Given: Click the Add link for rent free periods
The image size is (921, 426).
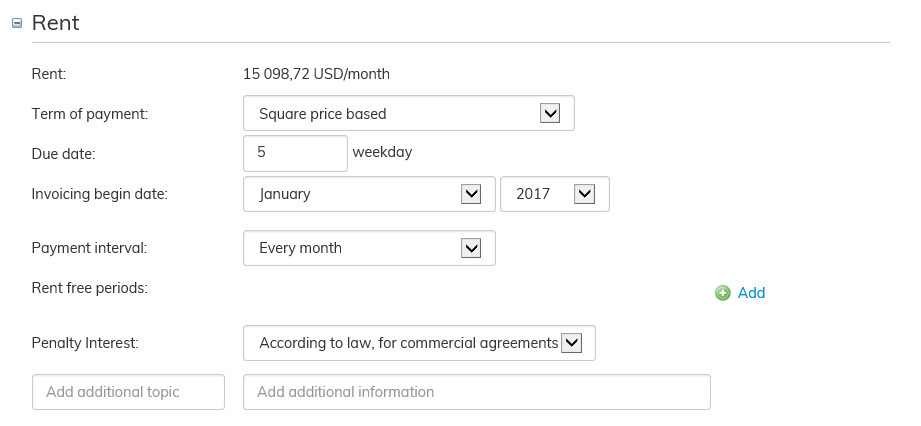Looking at the screenshot, I should coord(751,293).
